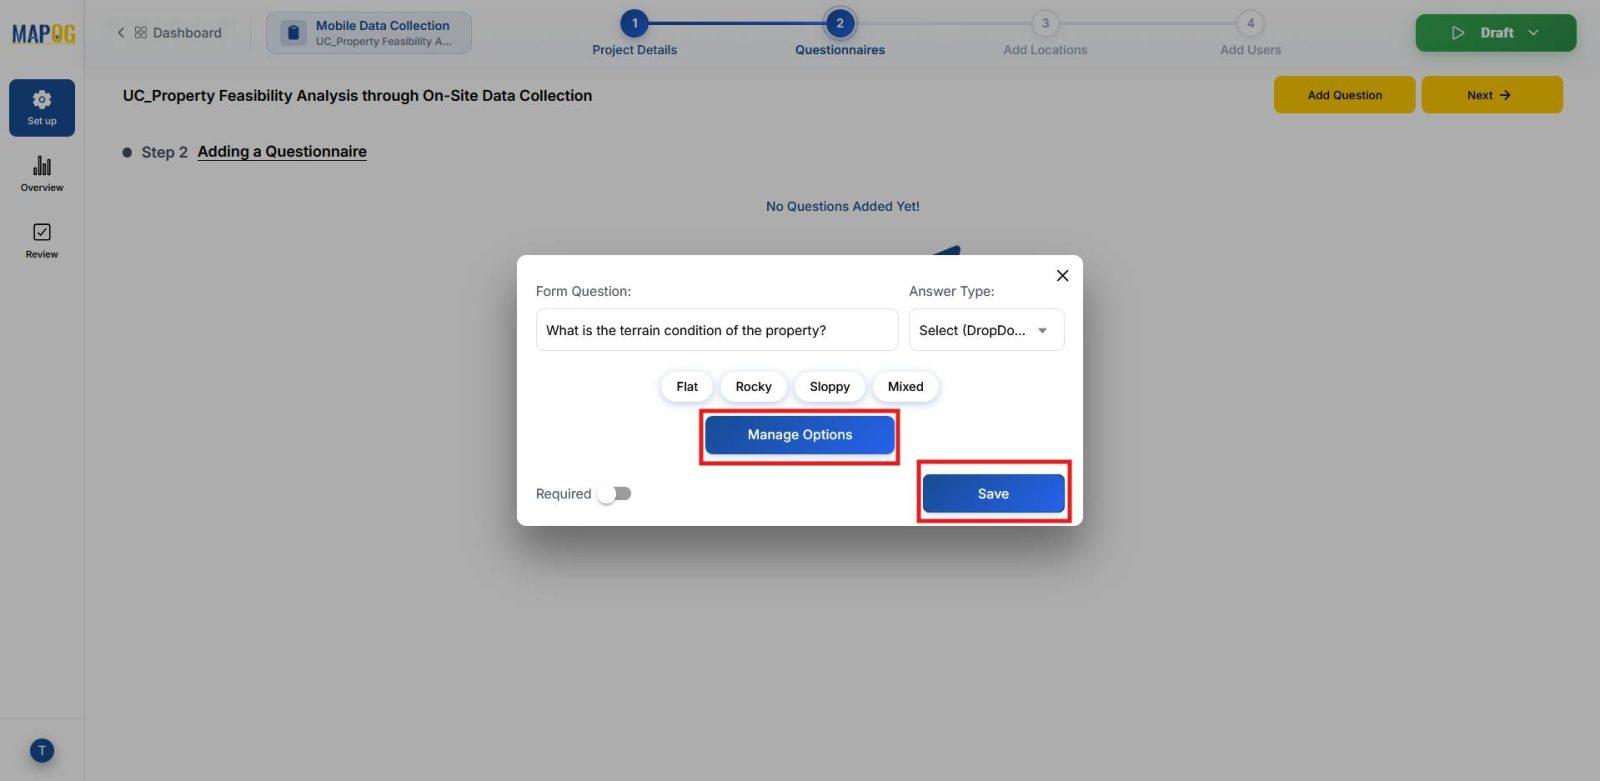
Task: Click the MAPOG logo
Action: [x=43, y=34]
